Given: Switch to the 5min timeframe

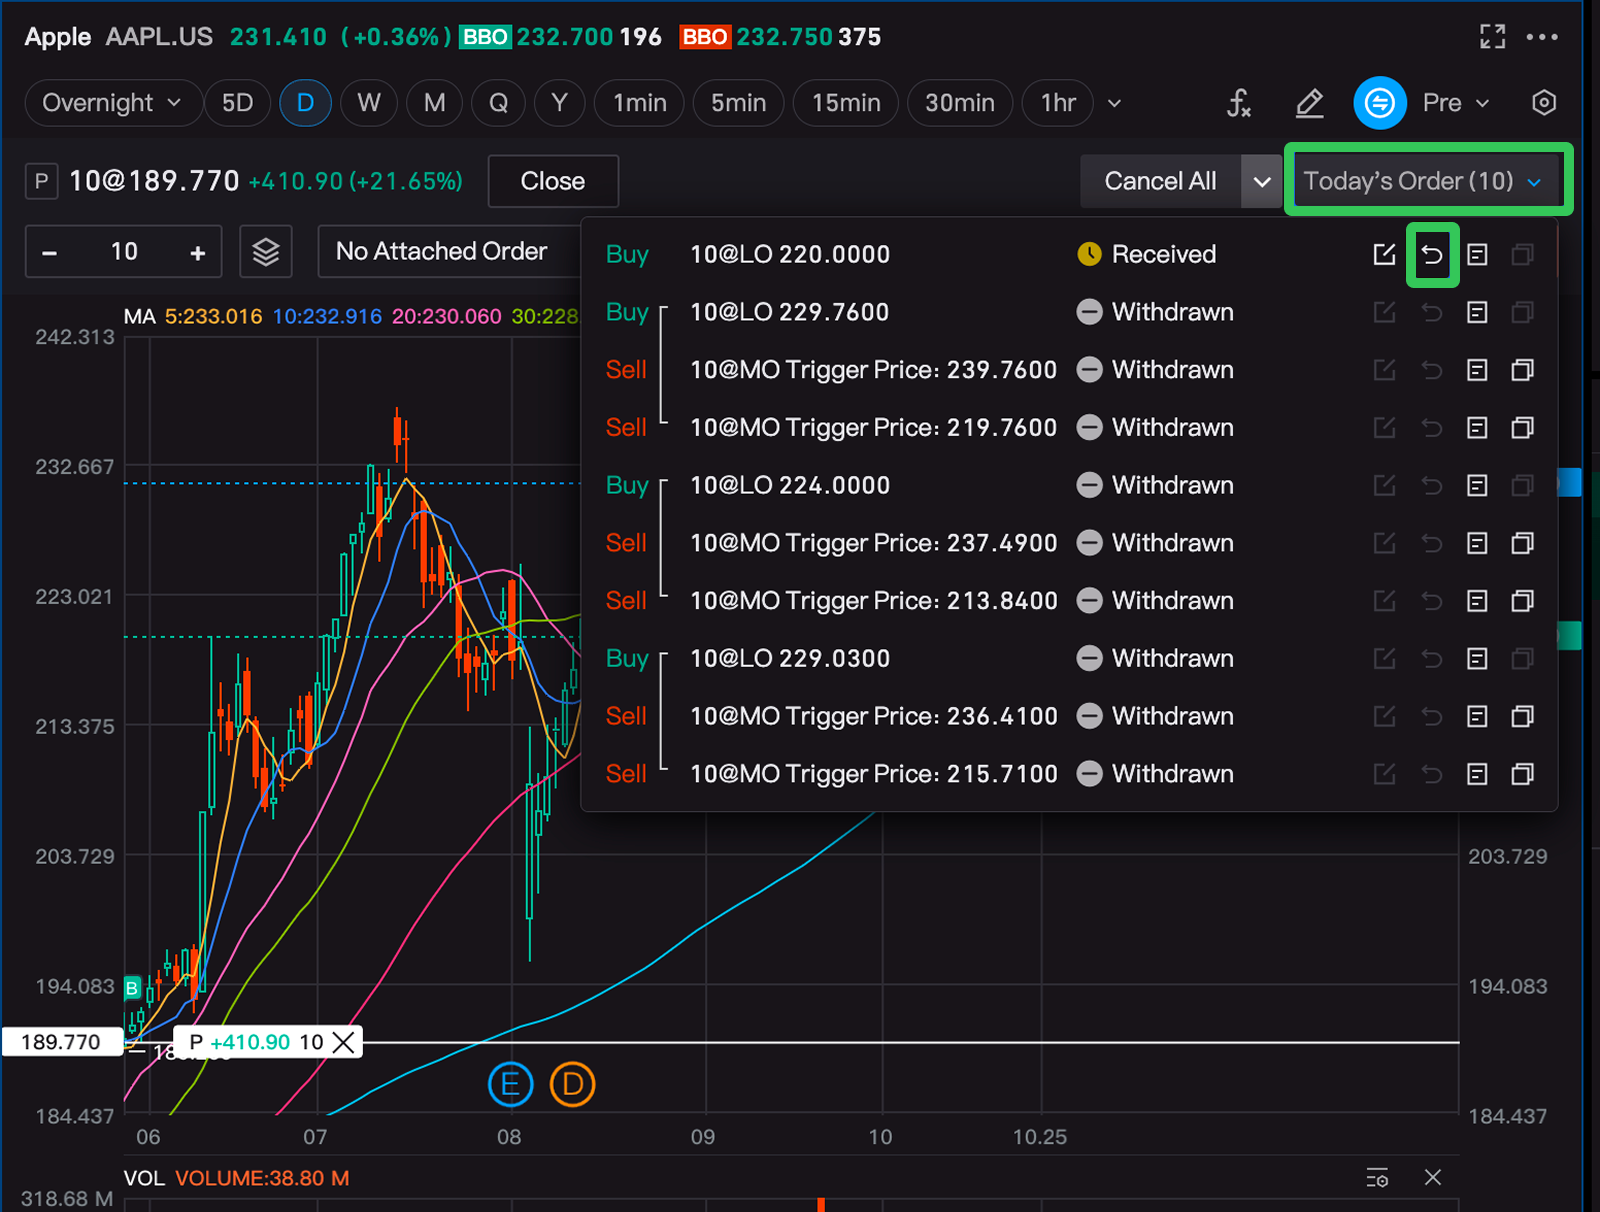Looking at the screenshot, I should pyautogui.click(x=738, y=103).
